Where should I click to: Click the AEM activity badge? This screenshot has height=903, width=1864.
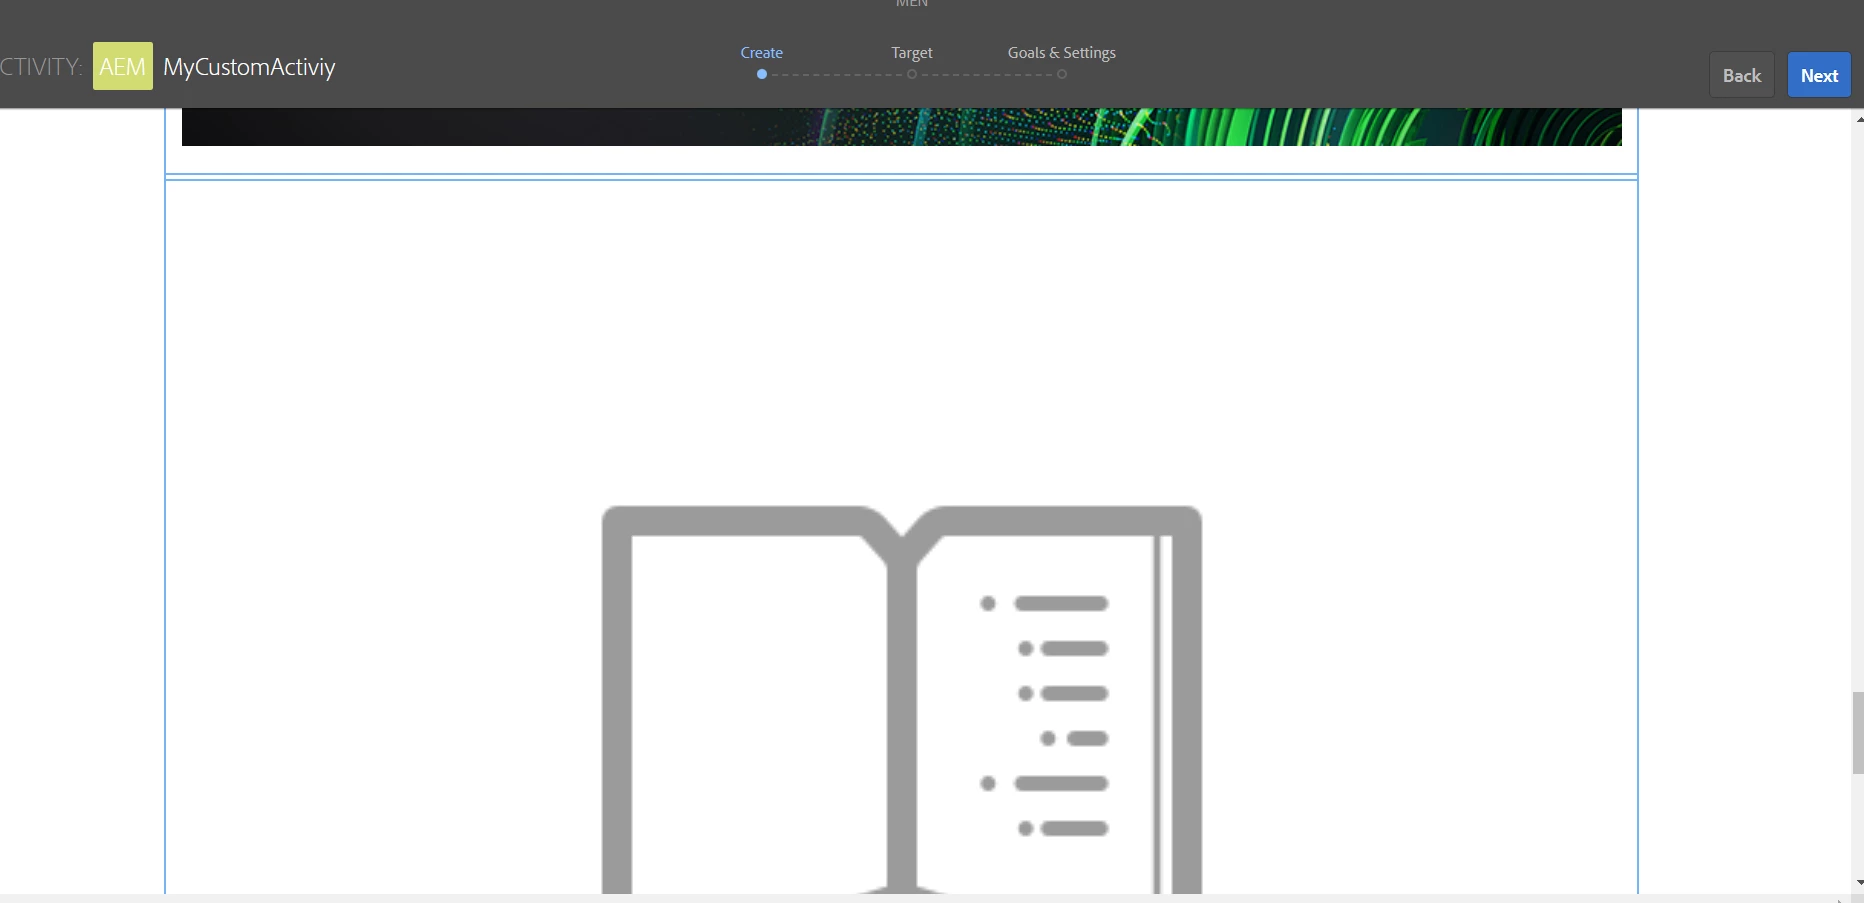123,66
